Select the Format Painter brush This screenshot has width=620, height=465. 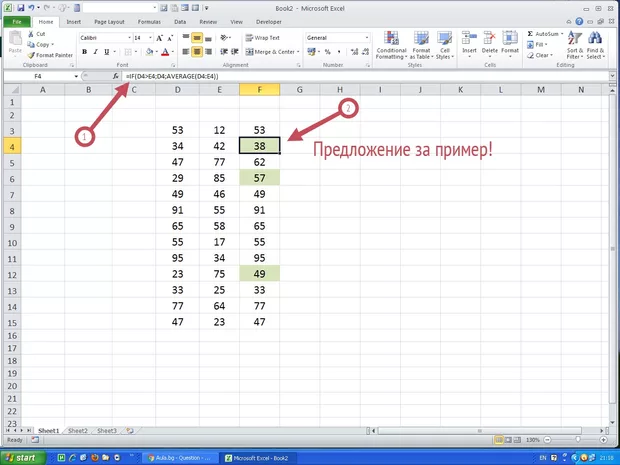click(x=31, y=55)
